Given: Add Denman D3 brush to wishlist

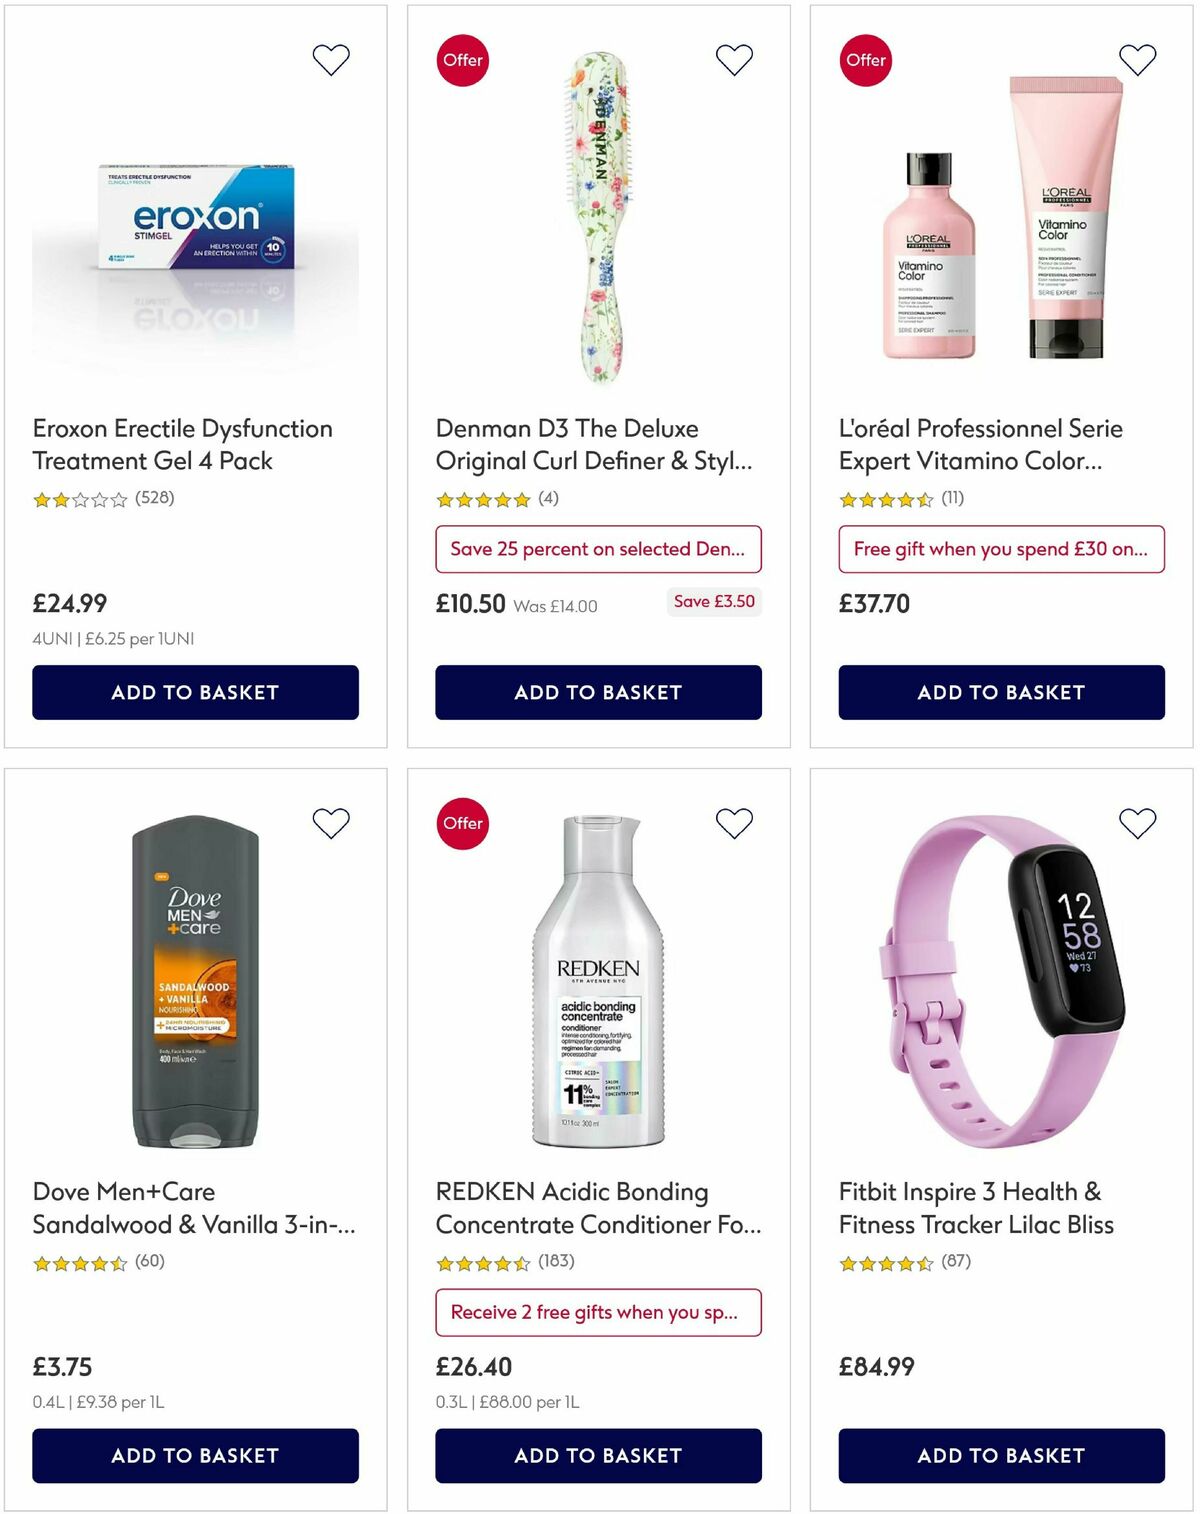Looking at the screenshot, I should [x=734, y=59].
